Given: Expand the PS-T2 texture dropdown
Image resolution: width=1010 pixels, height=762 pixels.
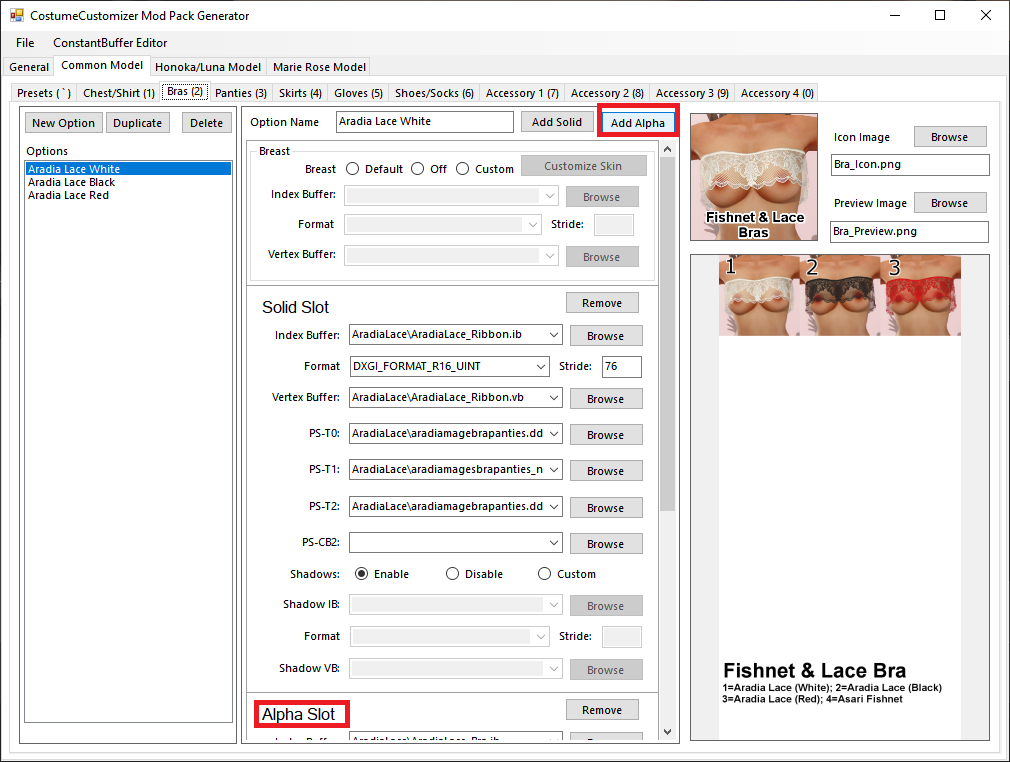Looking at the screenshot, I should tap(554, 507).
